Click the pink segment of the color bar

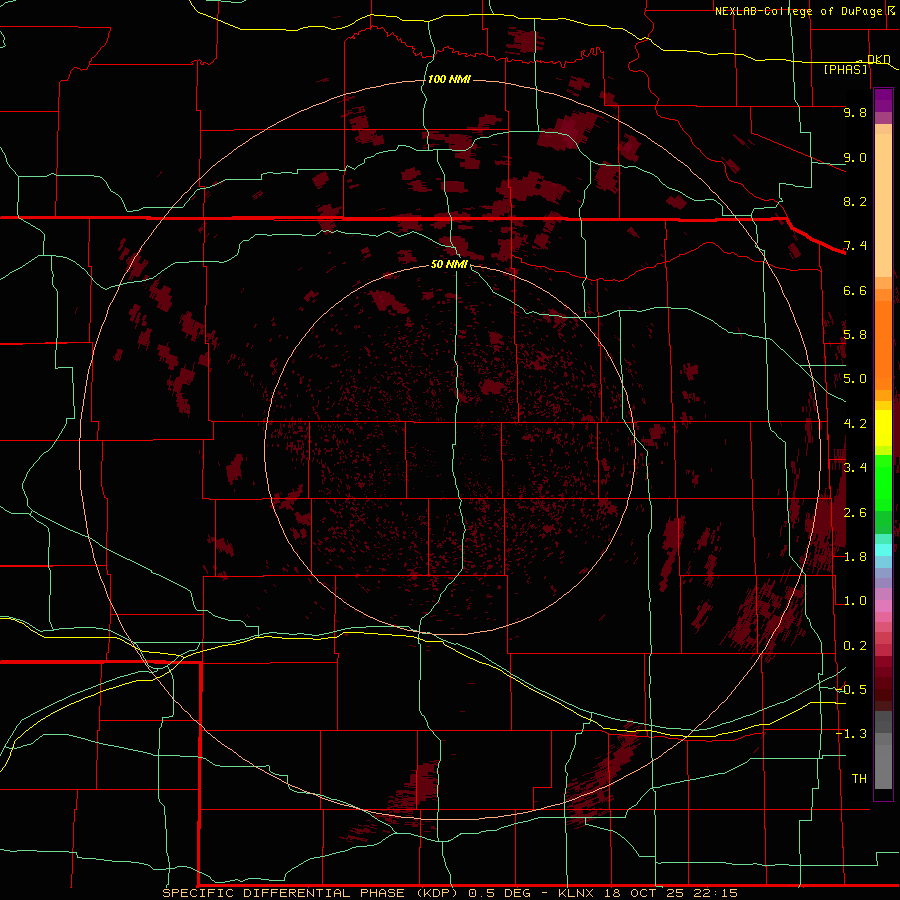click(883, 606)
